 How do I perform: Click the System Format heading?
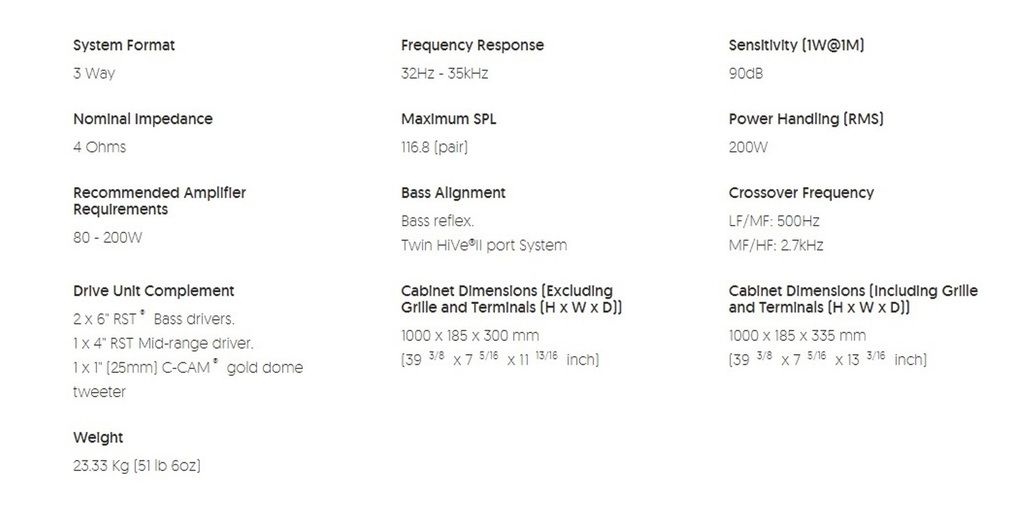[124, 46]
